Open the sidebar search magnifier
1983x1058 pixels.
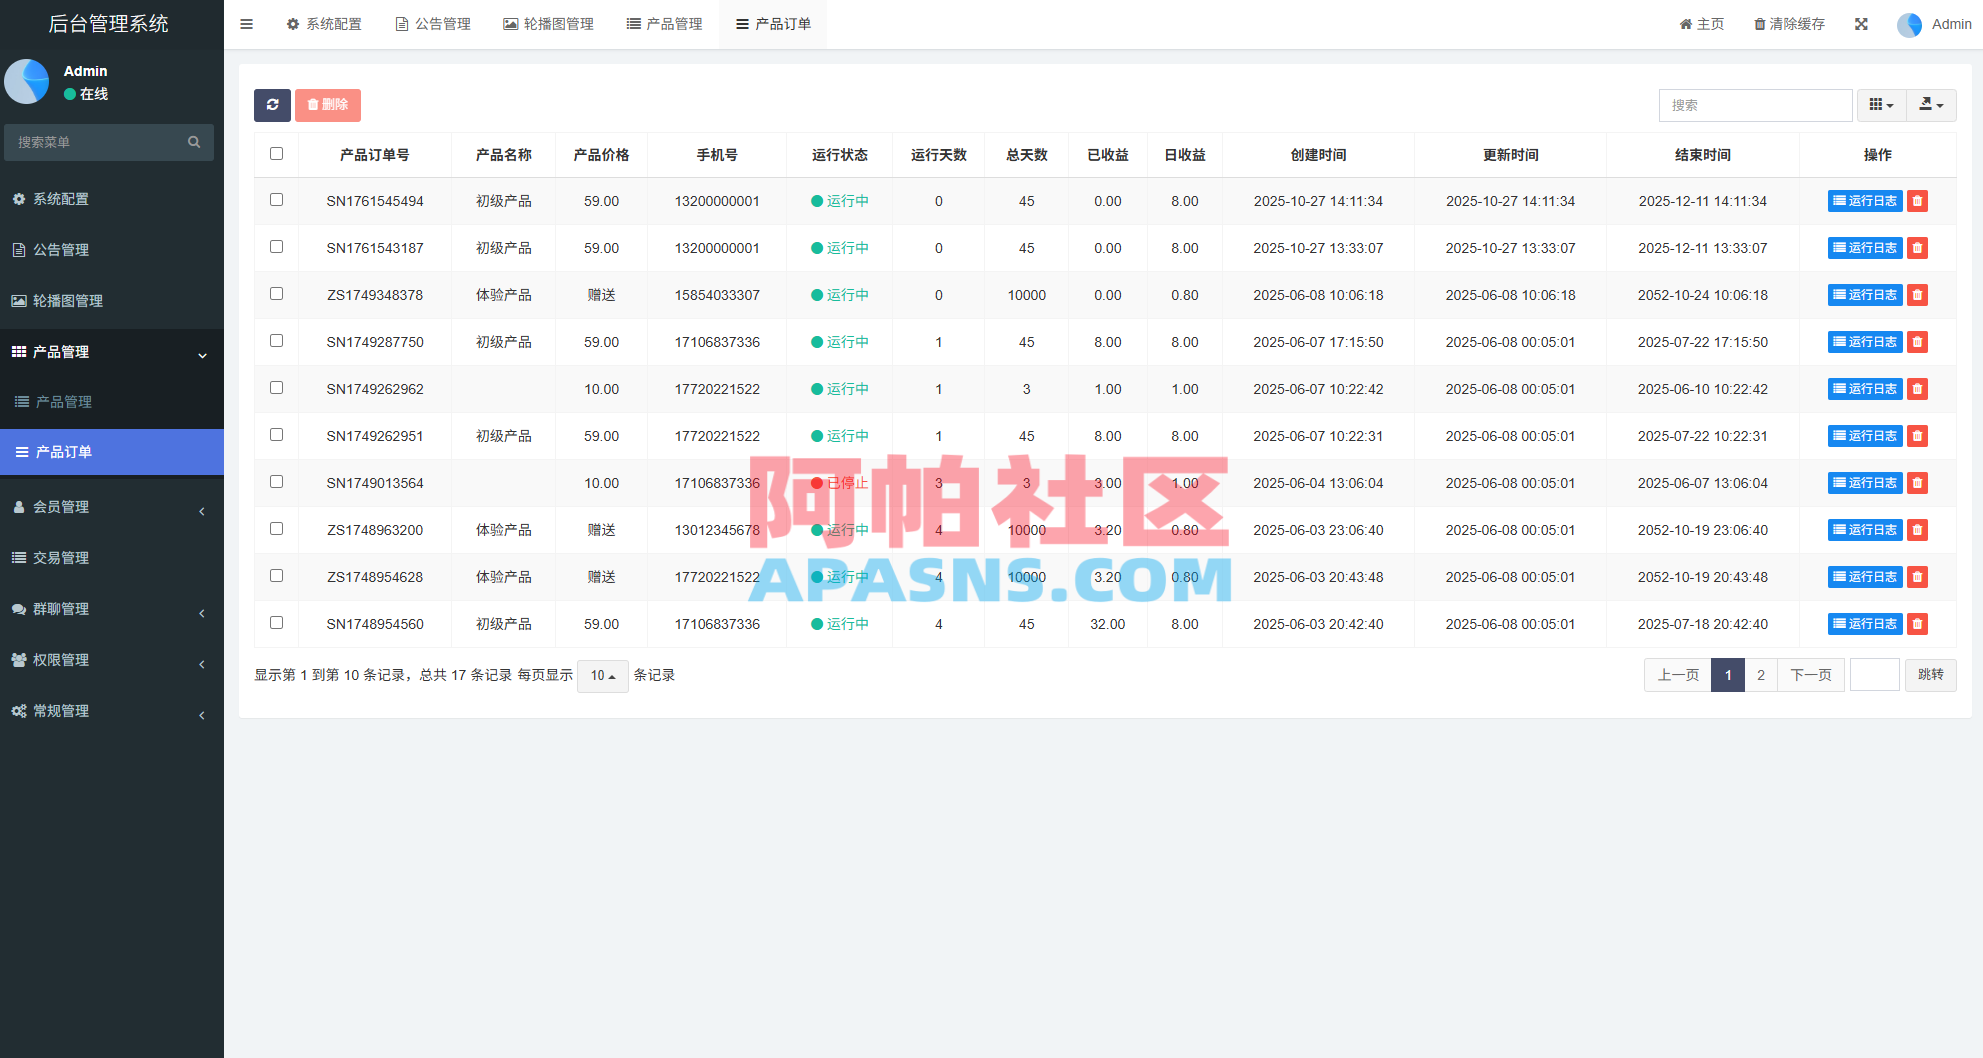click(x=194, y=142)
